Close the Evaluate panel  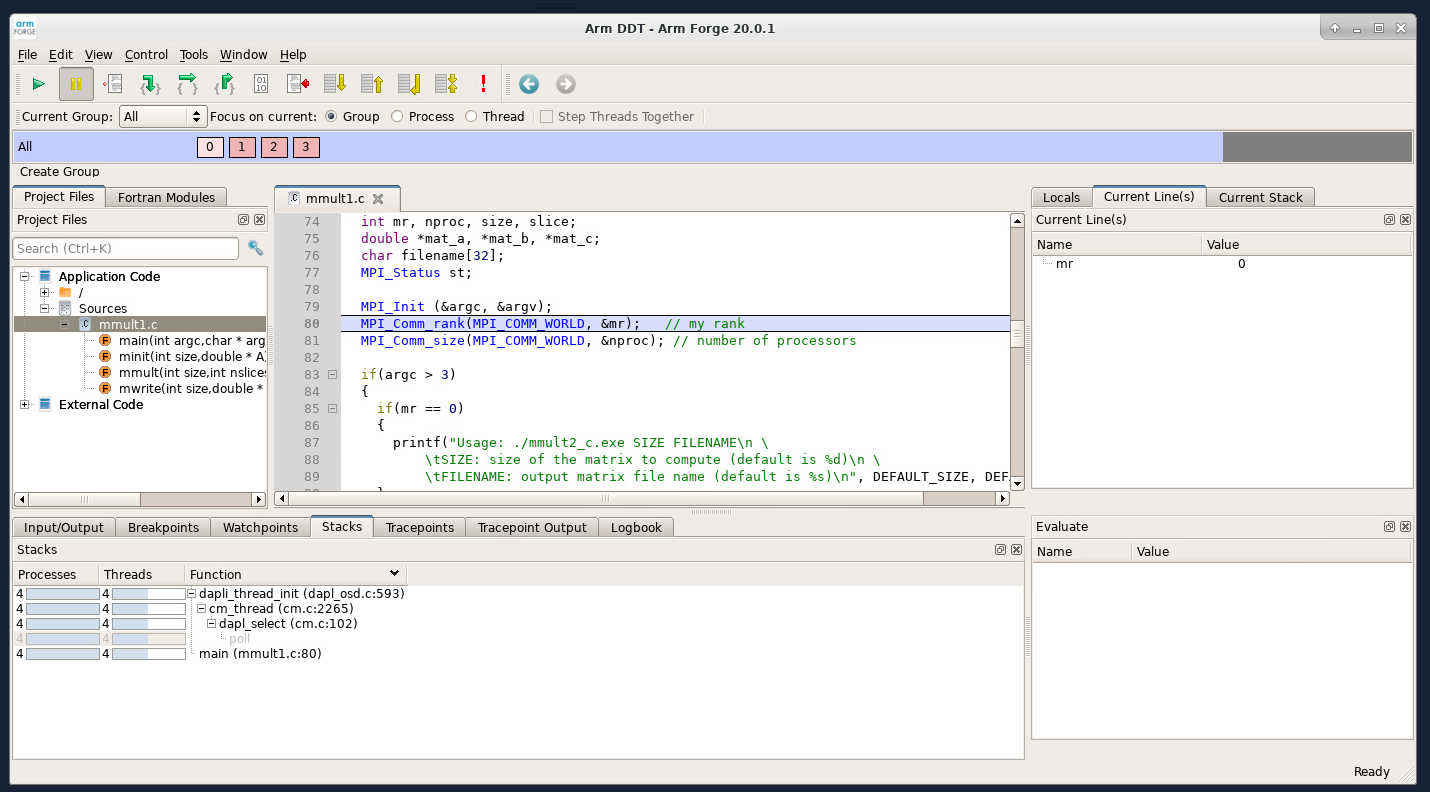[1405, 527]
